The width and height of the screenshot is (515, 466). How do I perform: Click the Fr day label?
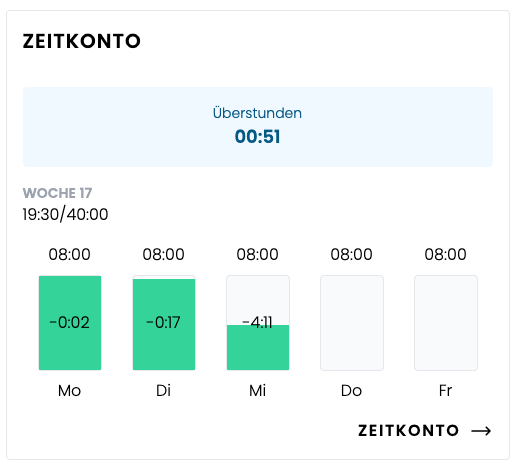(x=445, y=390)
